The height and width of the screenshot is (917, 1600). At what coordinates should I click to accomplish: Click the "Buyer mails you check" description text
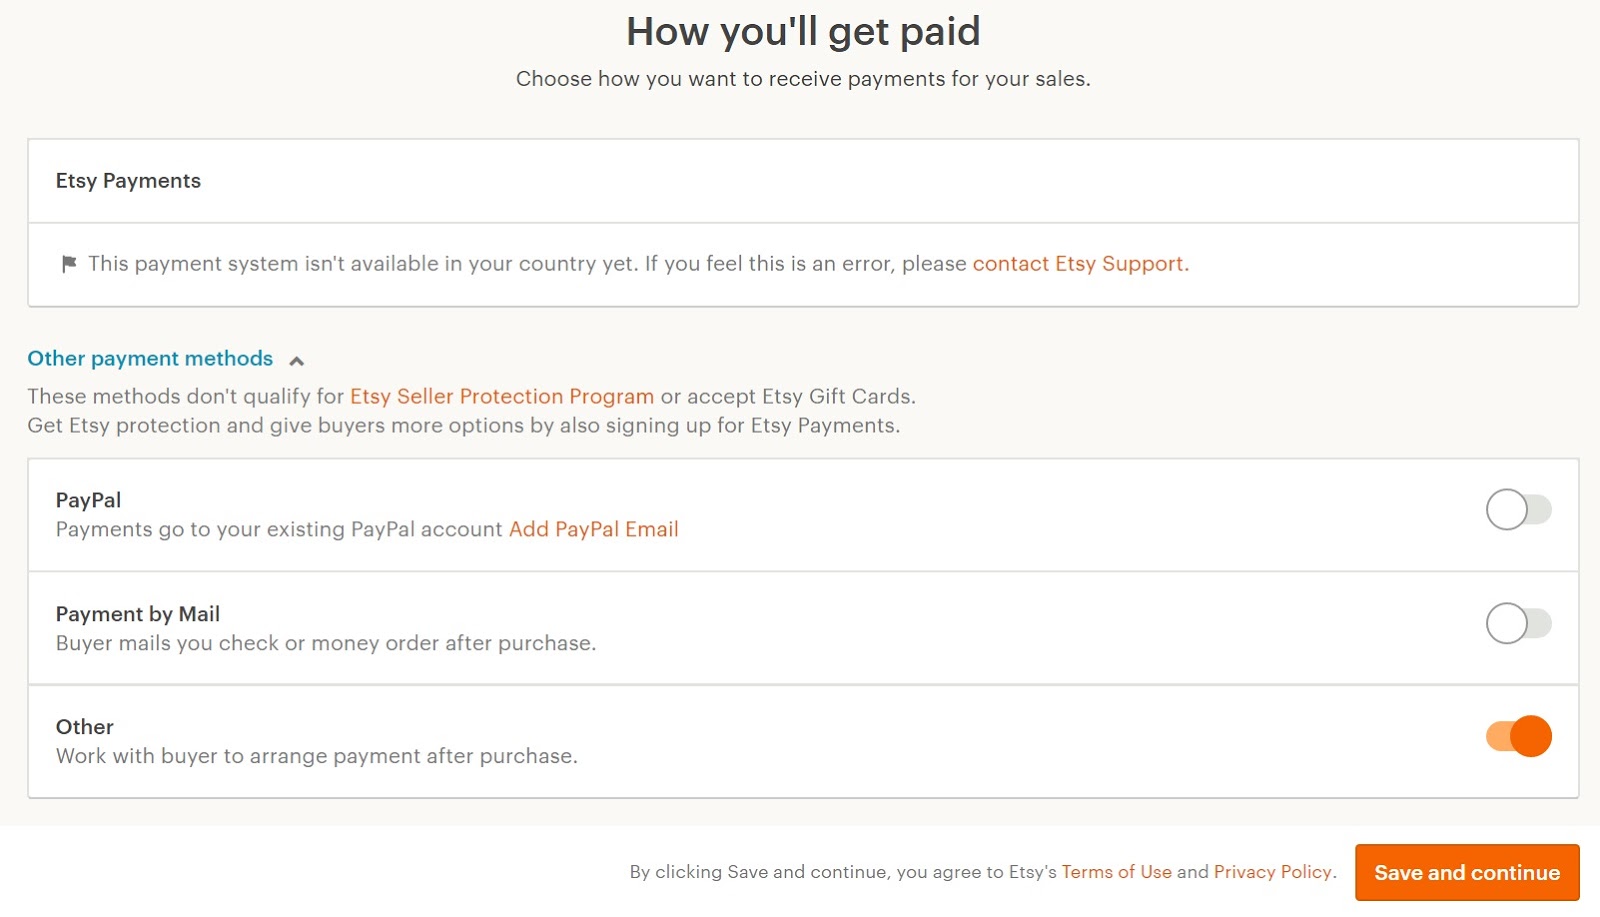(326, 643)
